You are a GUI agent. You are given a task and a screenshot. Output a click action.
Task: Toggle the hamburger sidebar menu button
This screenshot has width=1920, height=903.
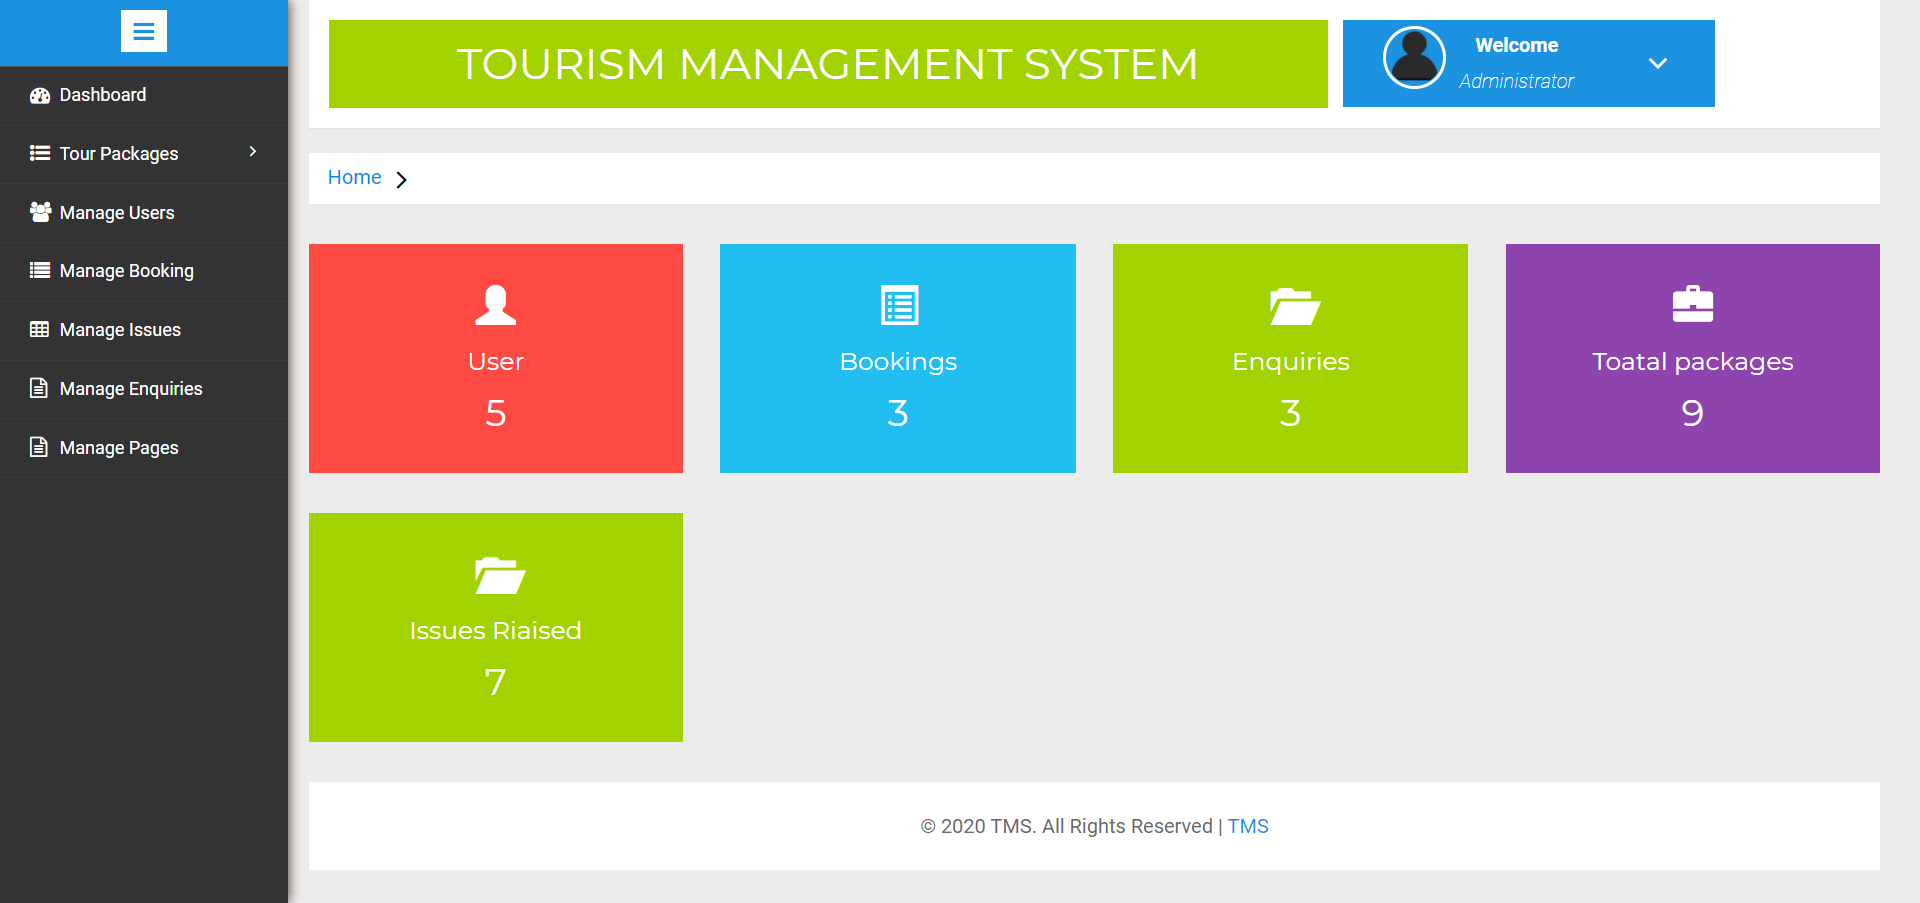pyautogui.click(x=143, y=31)
